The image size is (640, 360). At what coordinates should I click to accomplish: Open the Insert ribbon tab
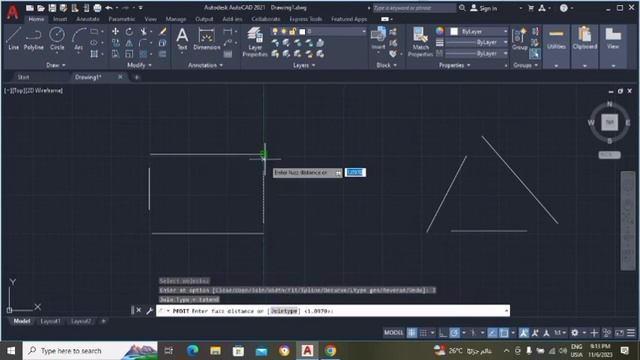click(60, 19)
